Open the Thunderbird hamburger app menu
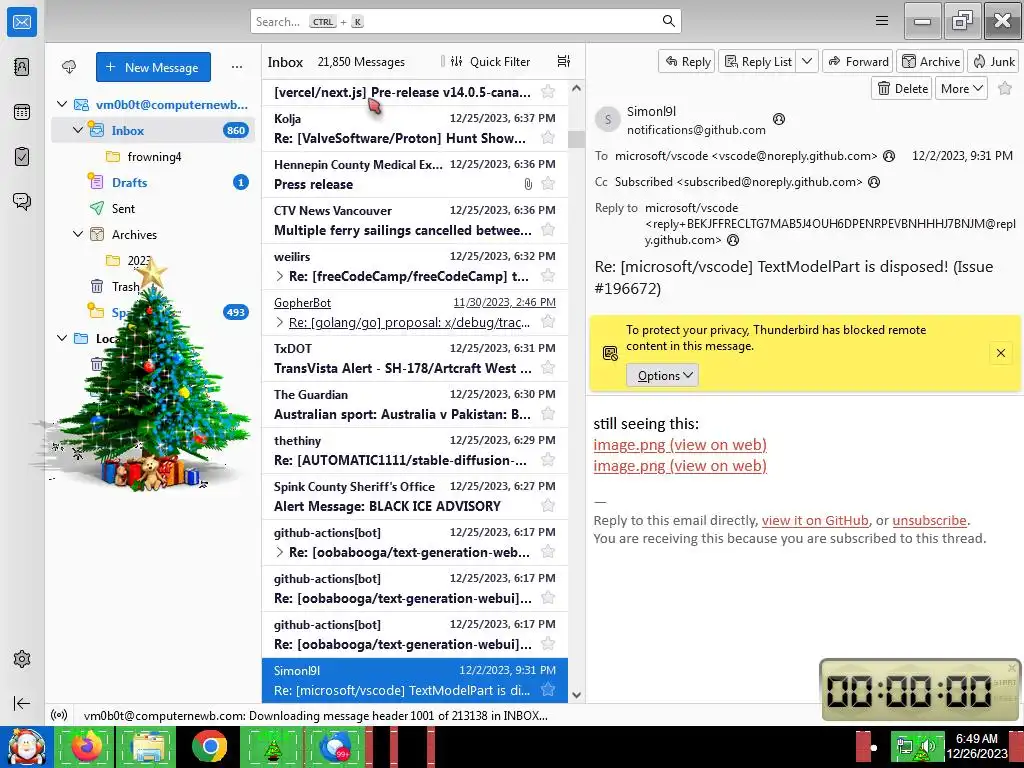The width and height of the screenshot is (1024, 768). coord(882,21)
